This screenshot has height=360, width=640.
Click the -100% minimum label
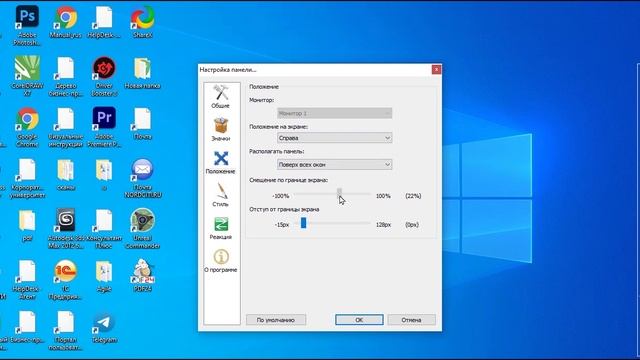coord(281,196)
